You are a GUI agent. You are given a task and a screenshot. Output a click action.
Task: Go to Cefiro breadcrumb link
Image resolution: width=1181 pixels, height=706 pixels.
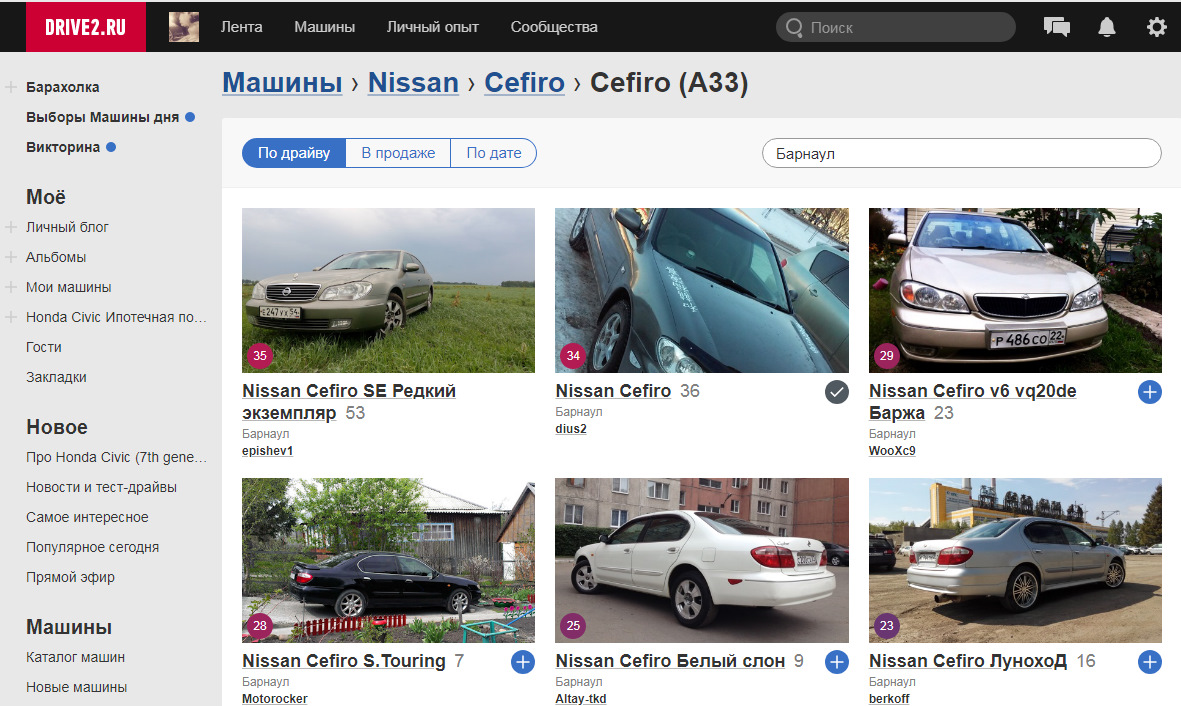click(524, 82)
